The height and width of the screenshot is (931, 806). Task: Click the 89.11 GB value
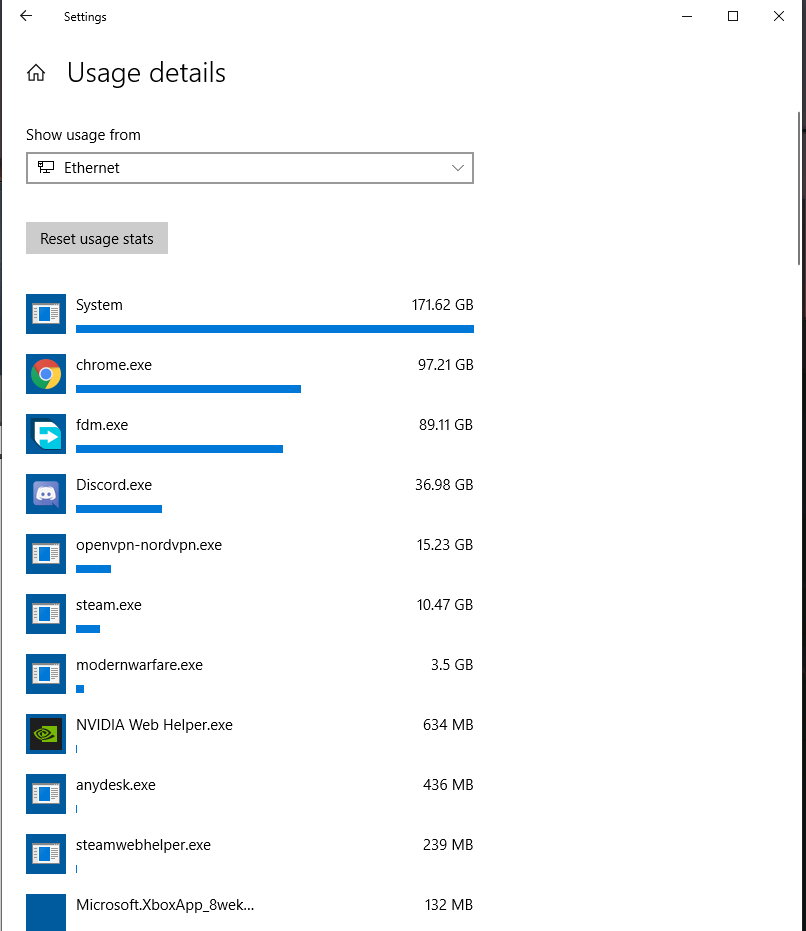[446, 425]
